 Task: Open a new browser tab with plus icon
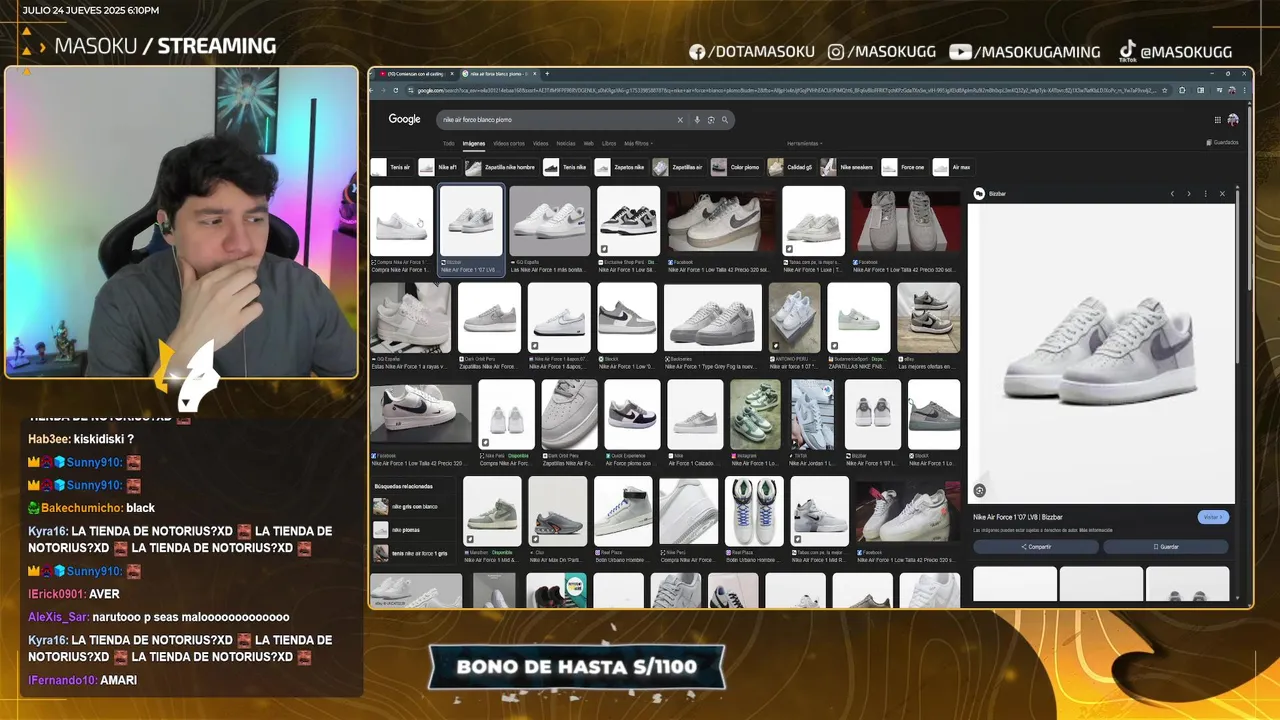tap(547, 74)
